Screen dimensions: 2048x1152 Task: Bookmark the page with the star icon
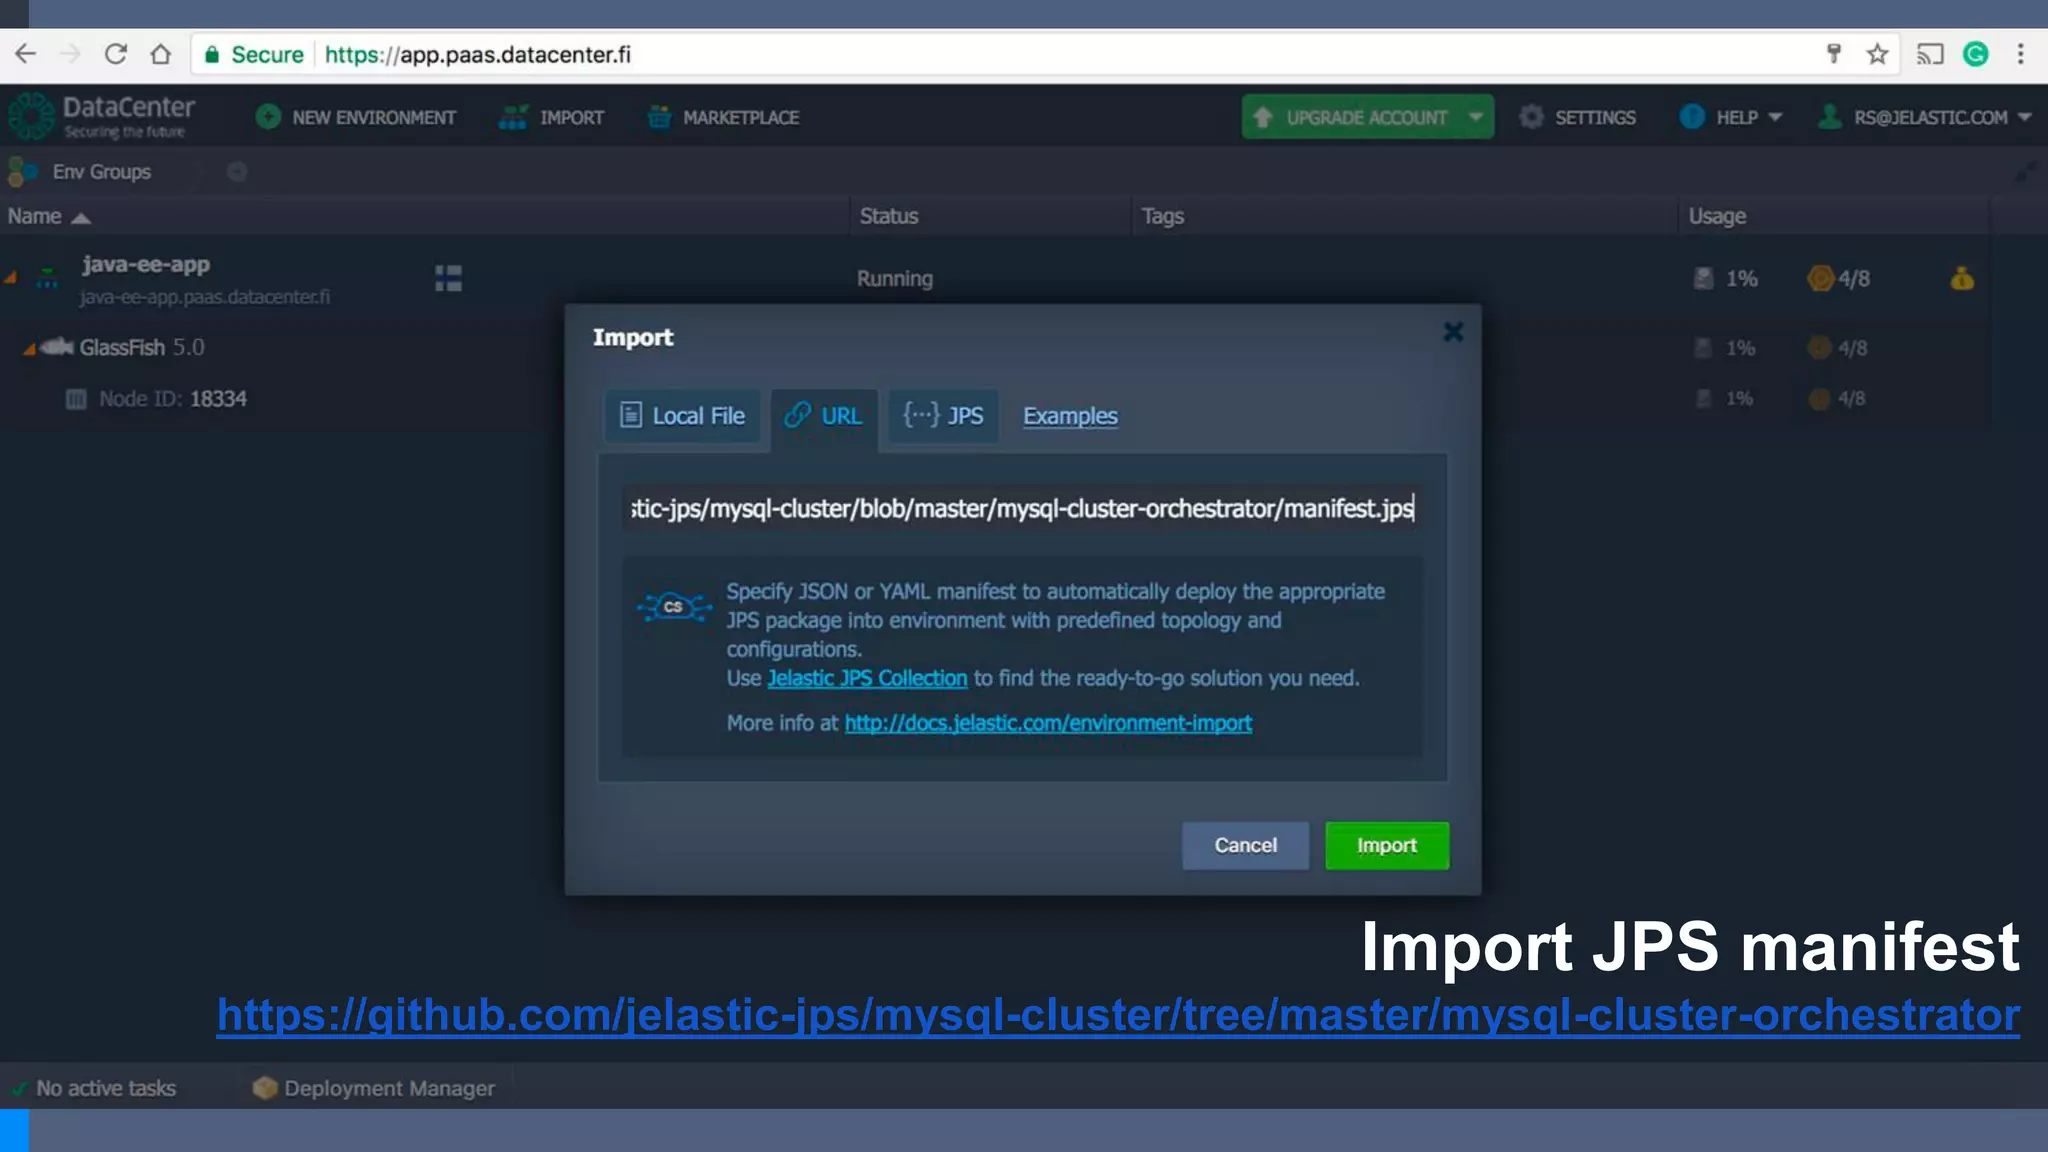pyautogui.click(x=1877, y=54)
